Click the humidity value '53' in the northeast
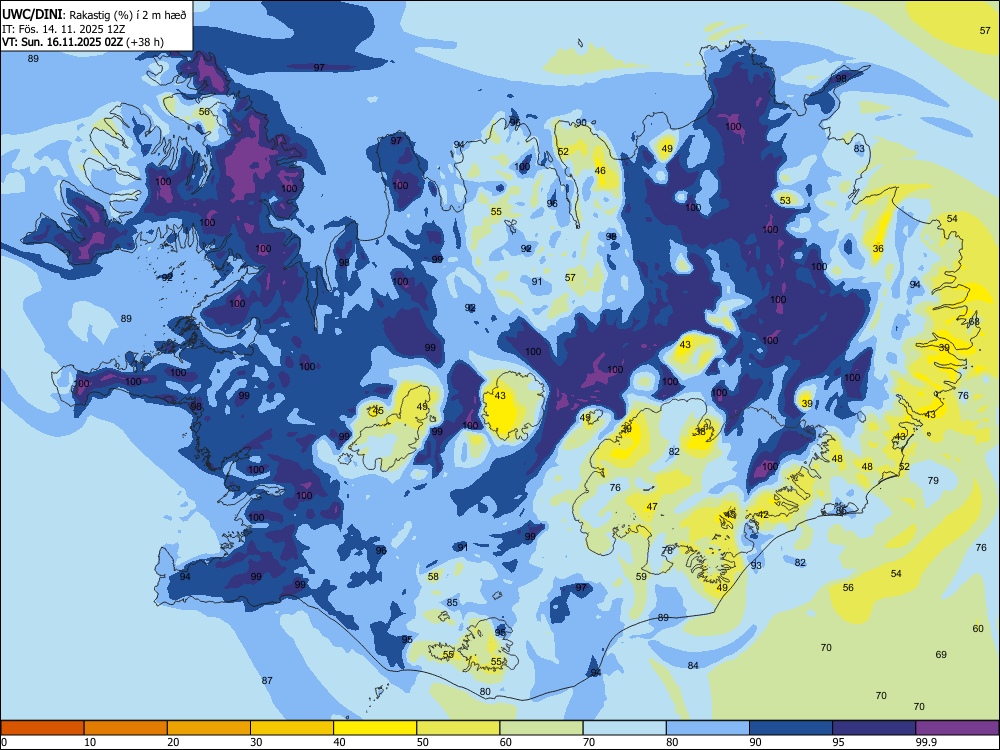Screen dimensions: 1000x750 click(x=785, y=200)
